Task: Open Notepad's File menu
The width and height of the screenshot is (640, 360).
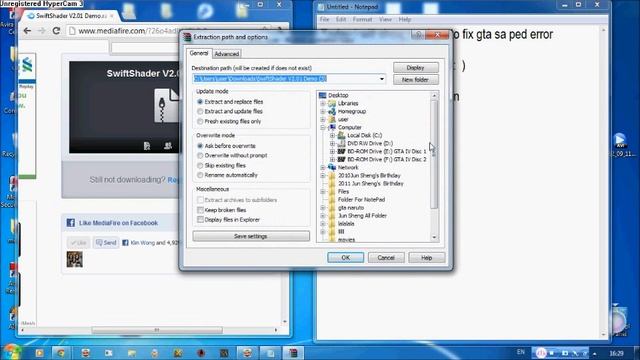Action: 324,19
